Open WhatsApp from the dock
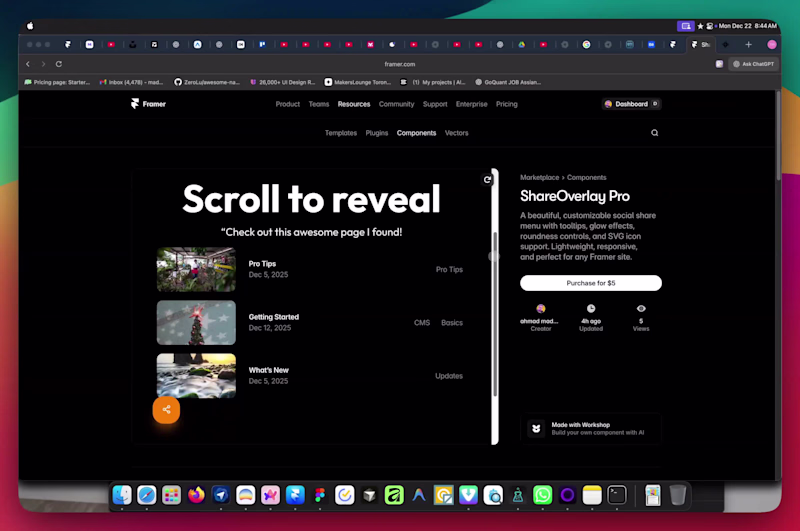 [x=542, y=495]
